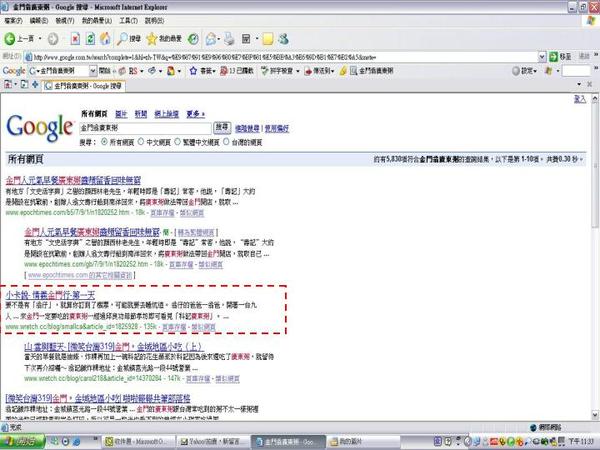This screenshot has height=450, width=600.
Task: Switch to 我的圖片 taskbar window
Action: click(362, 442)
